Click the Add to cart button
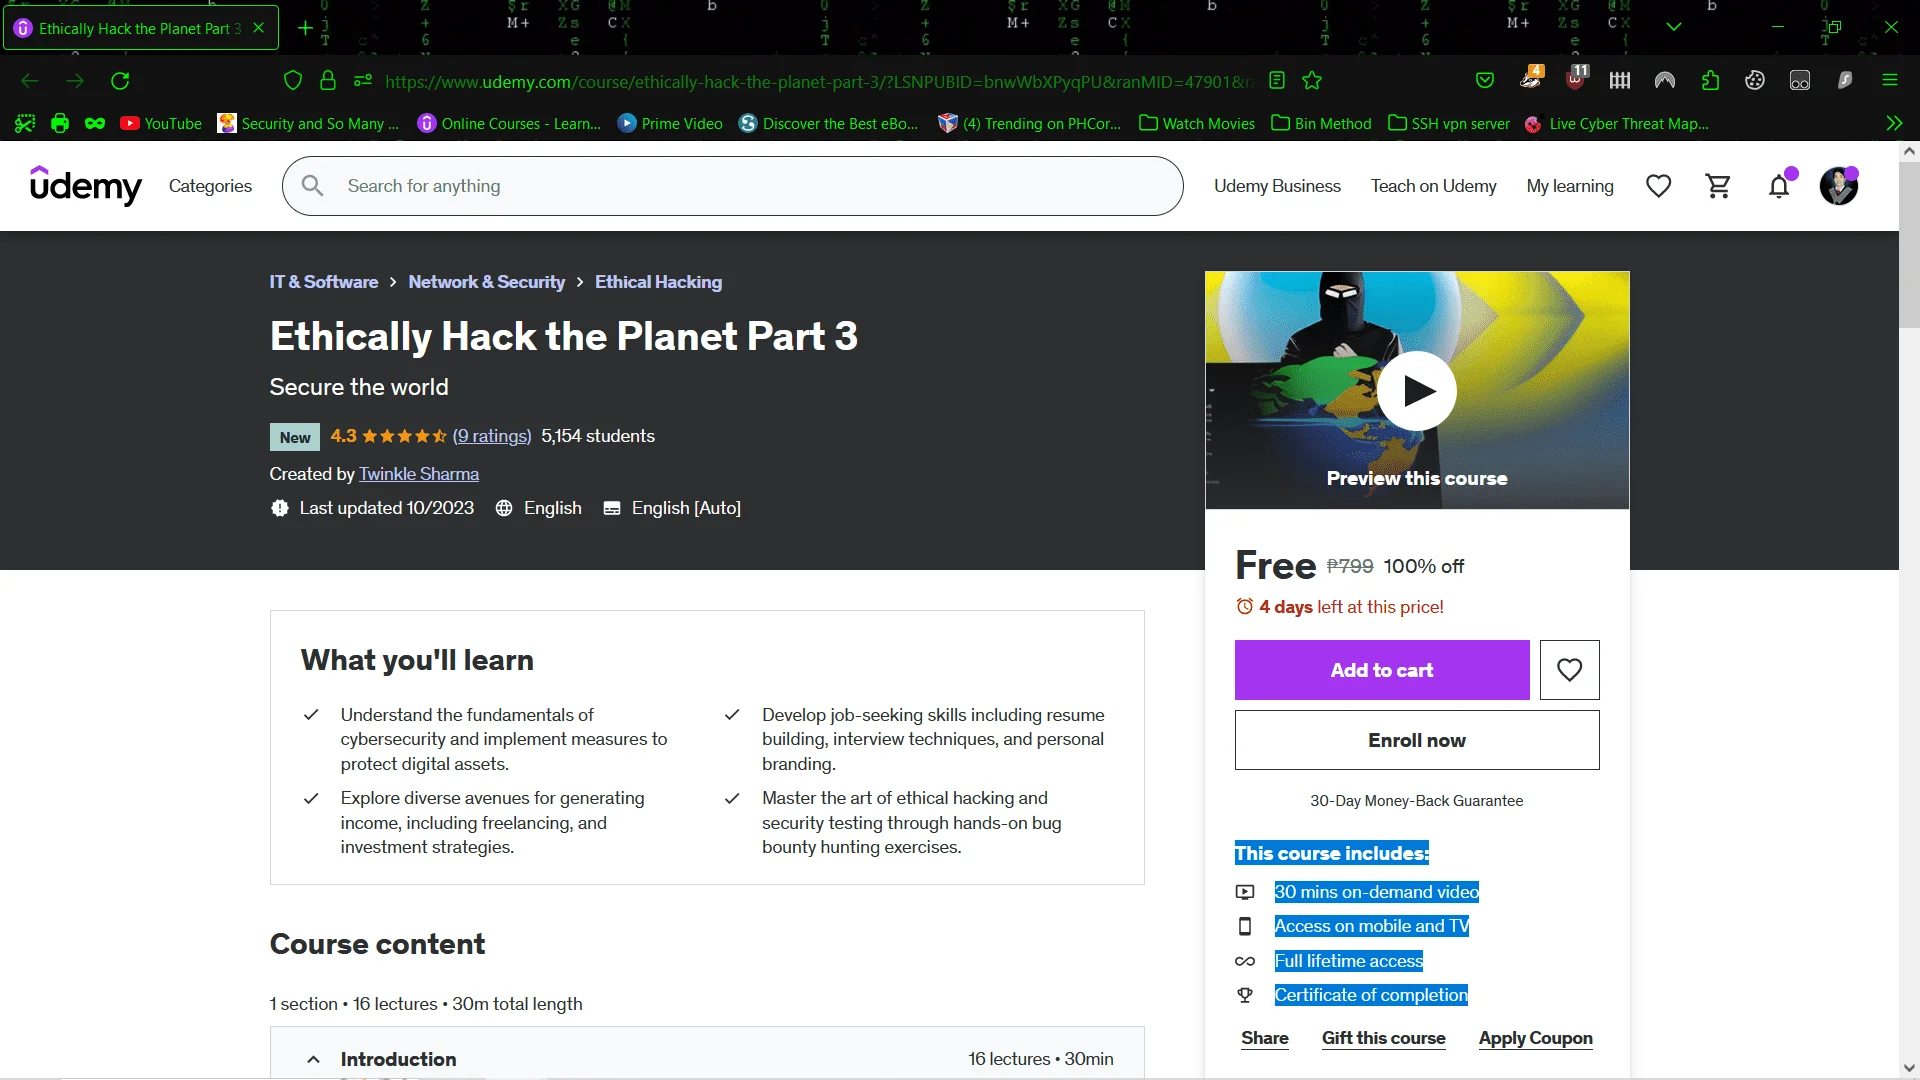 click(1382, 670)
